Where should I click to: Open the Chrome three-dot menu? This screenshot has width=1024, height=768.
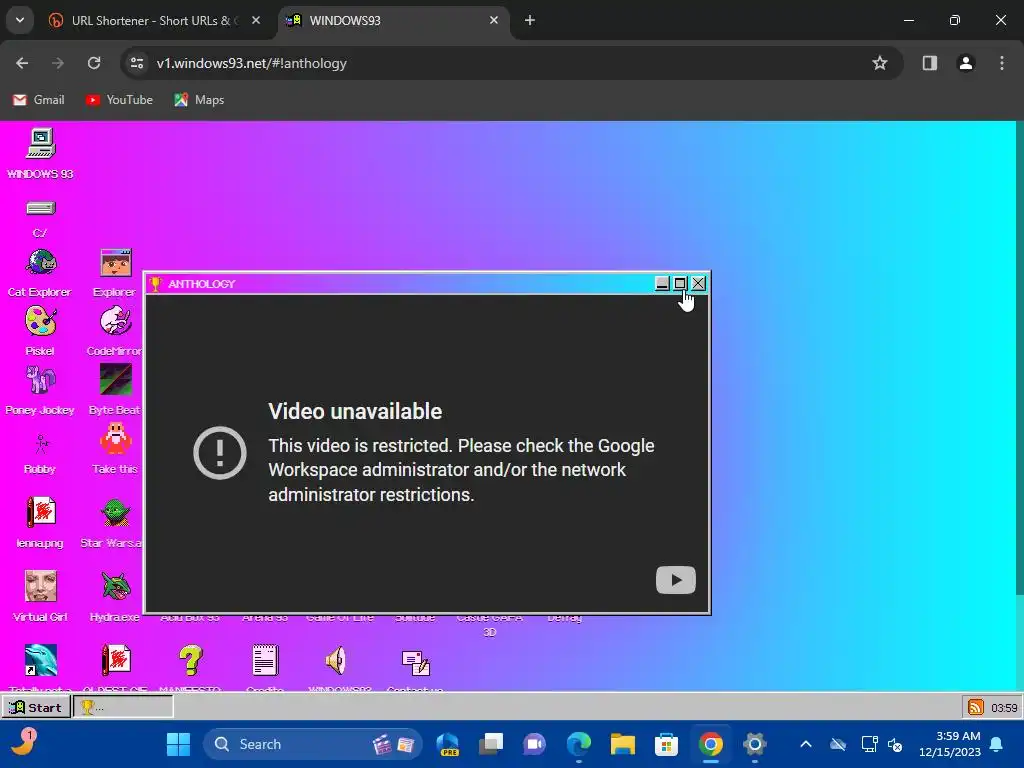(1002, 63)
